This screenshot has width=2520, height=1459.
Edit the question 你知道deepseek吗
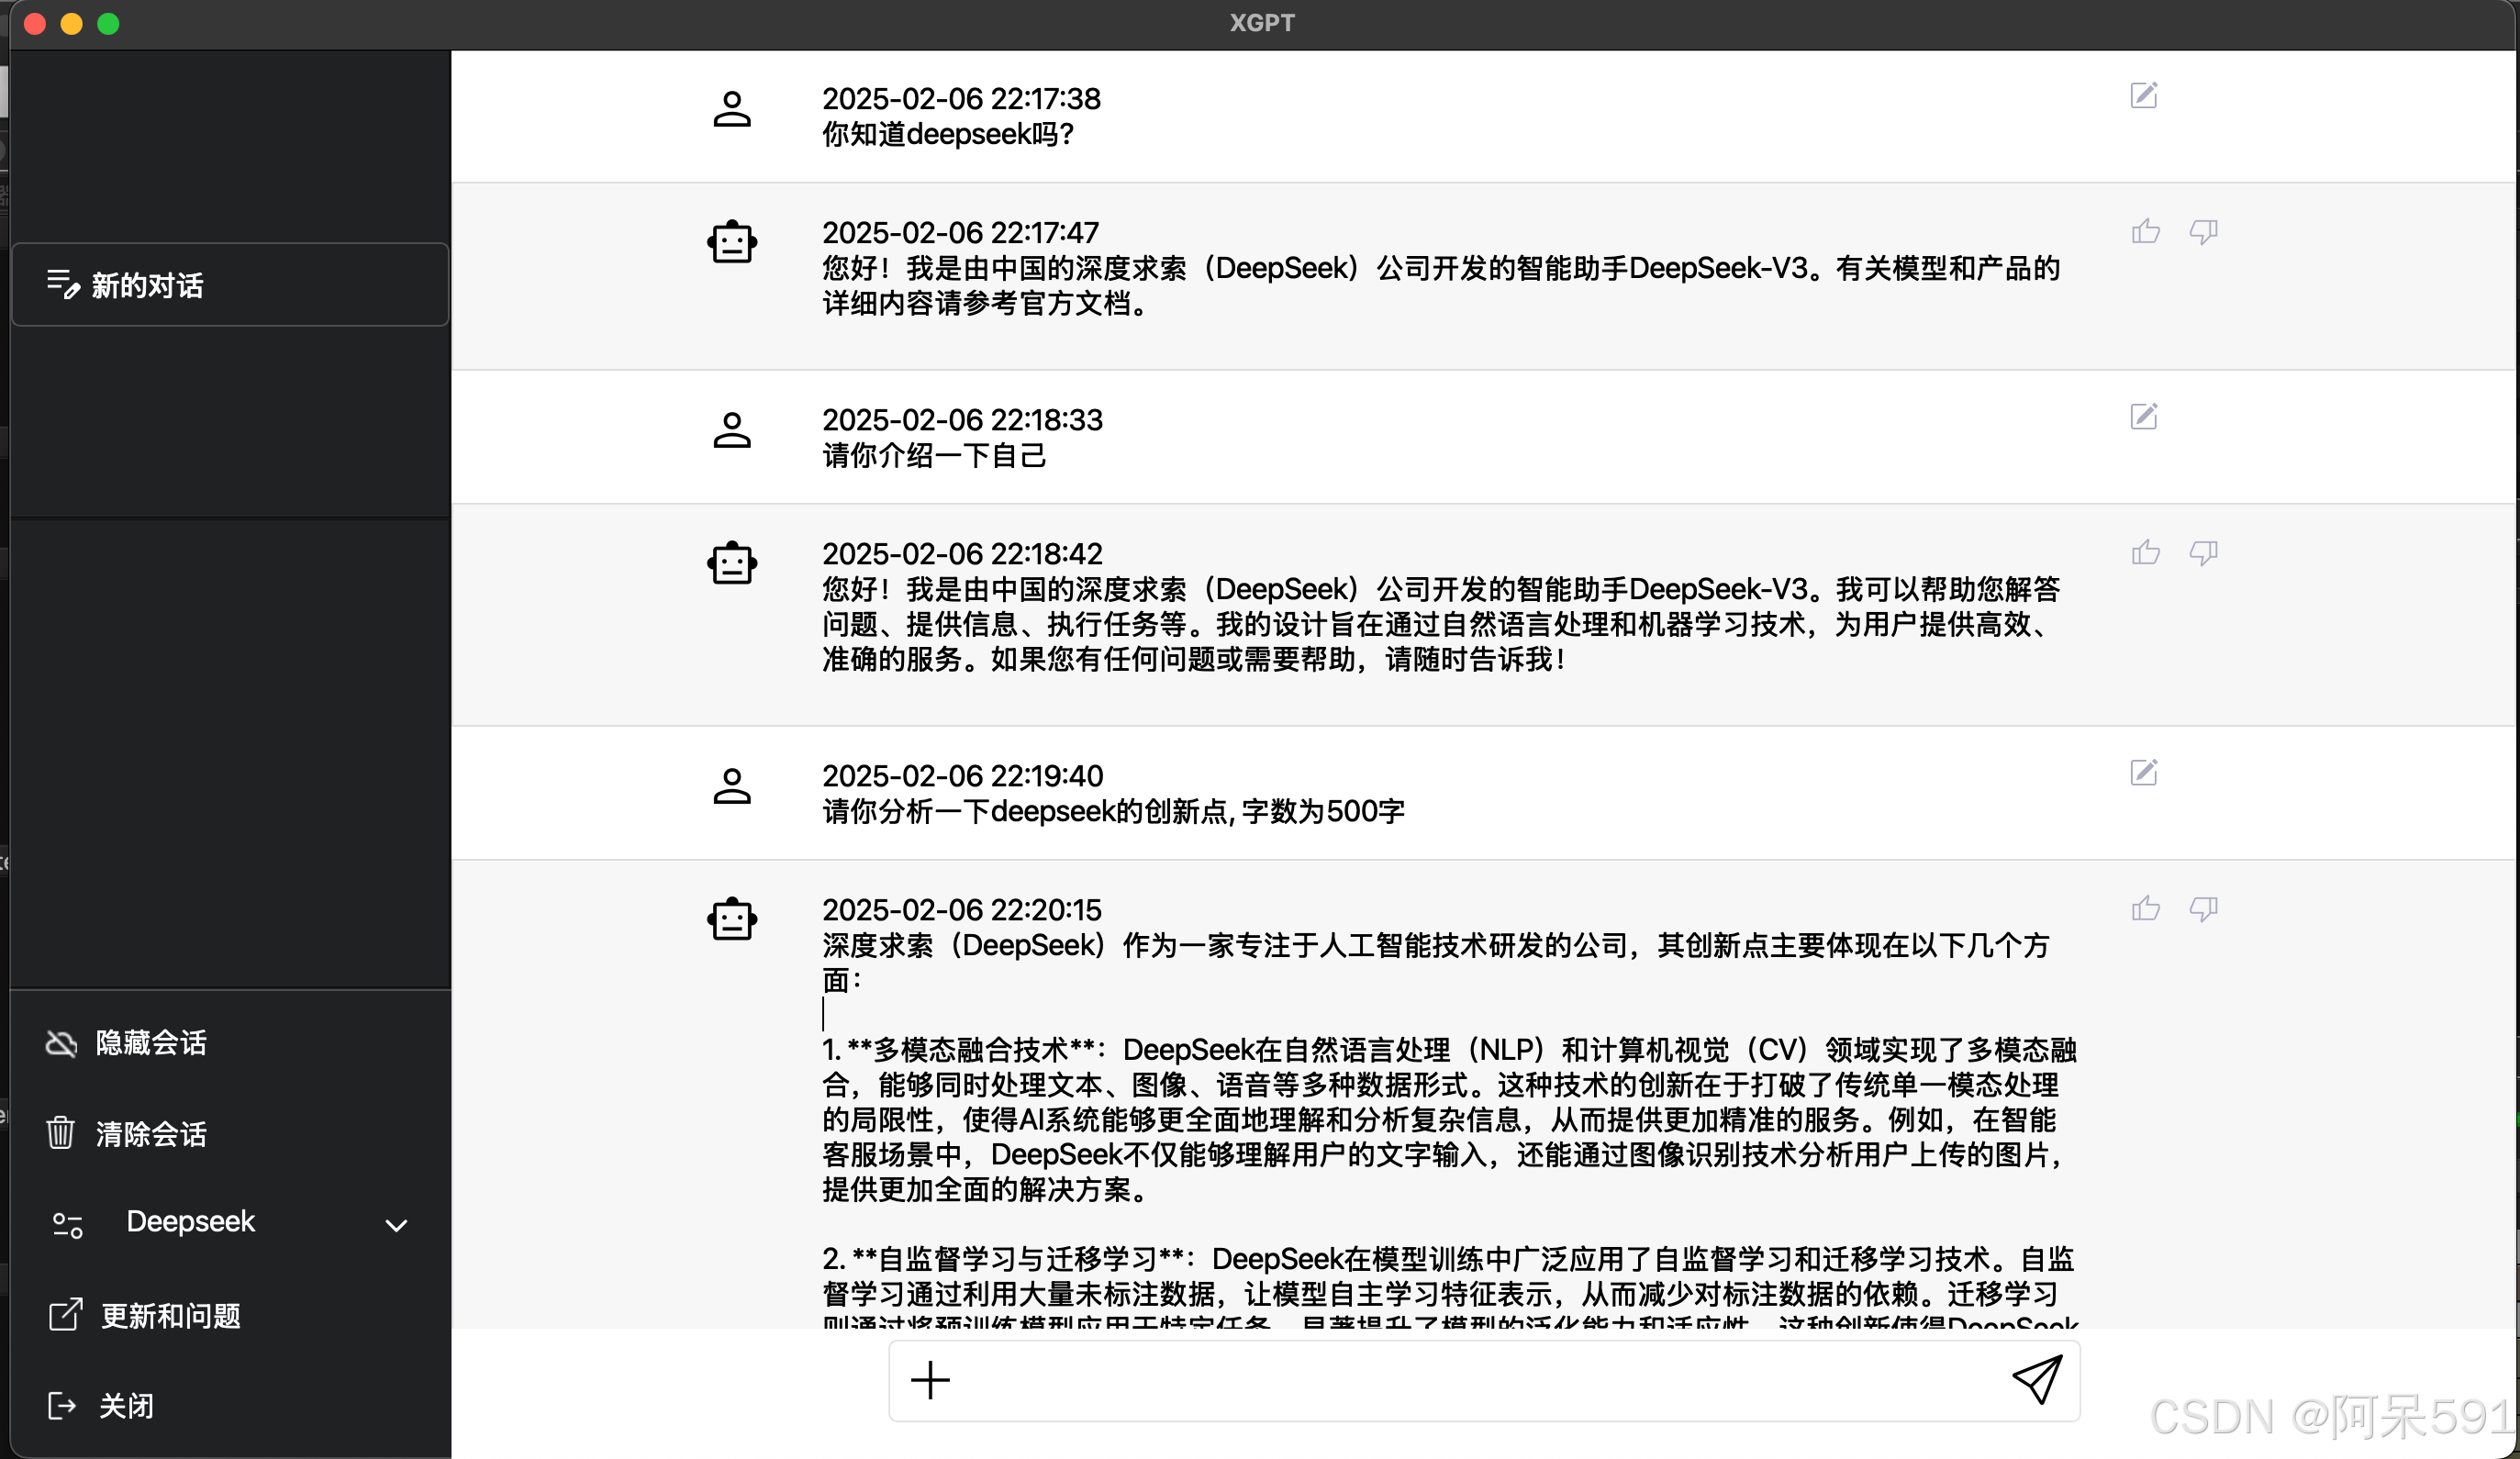[2143, 96]
